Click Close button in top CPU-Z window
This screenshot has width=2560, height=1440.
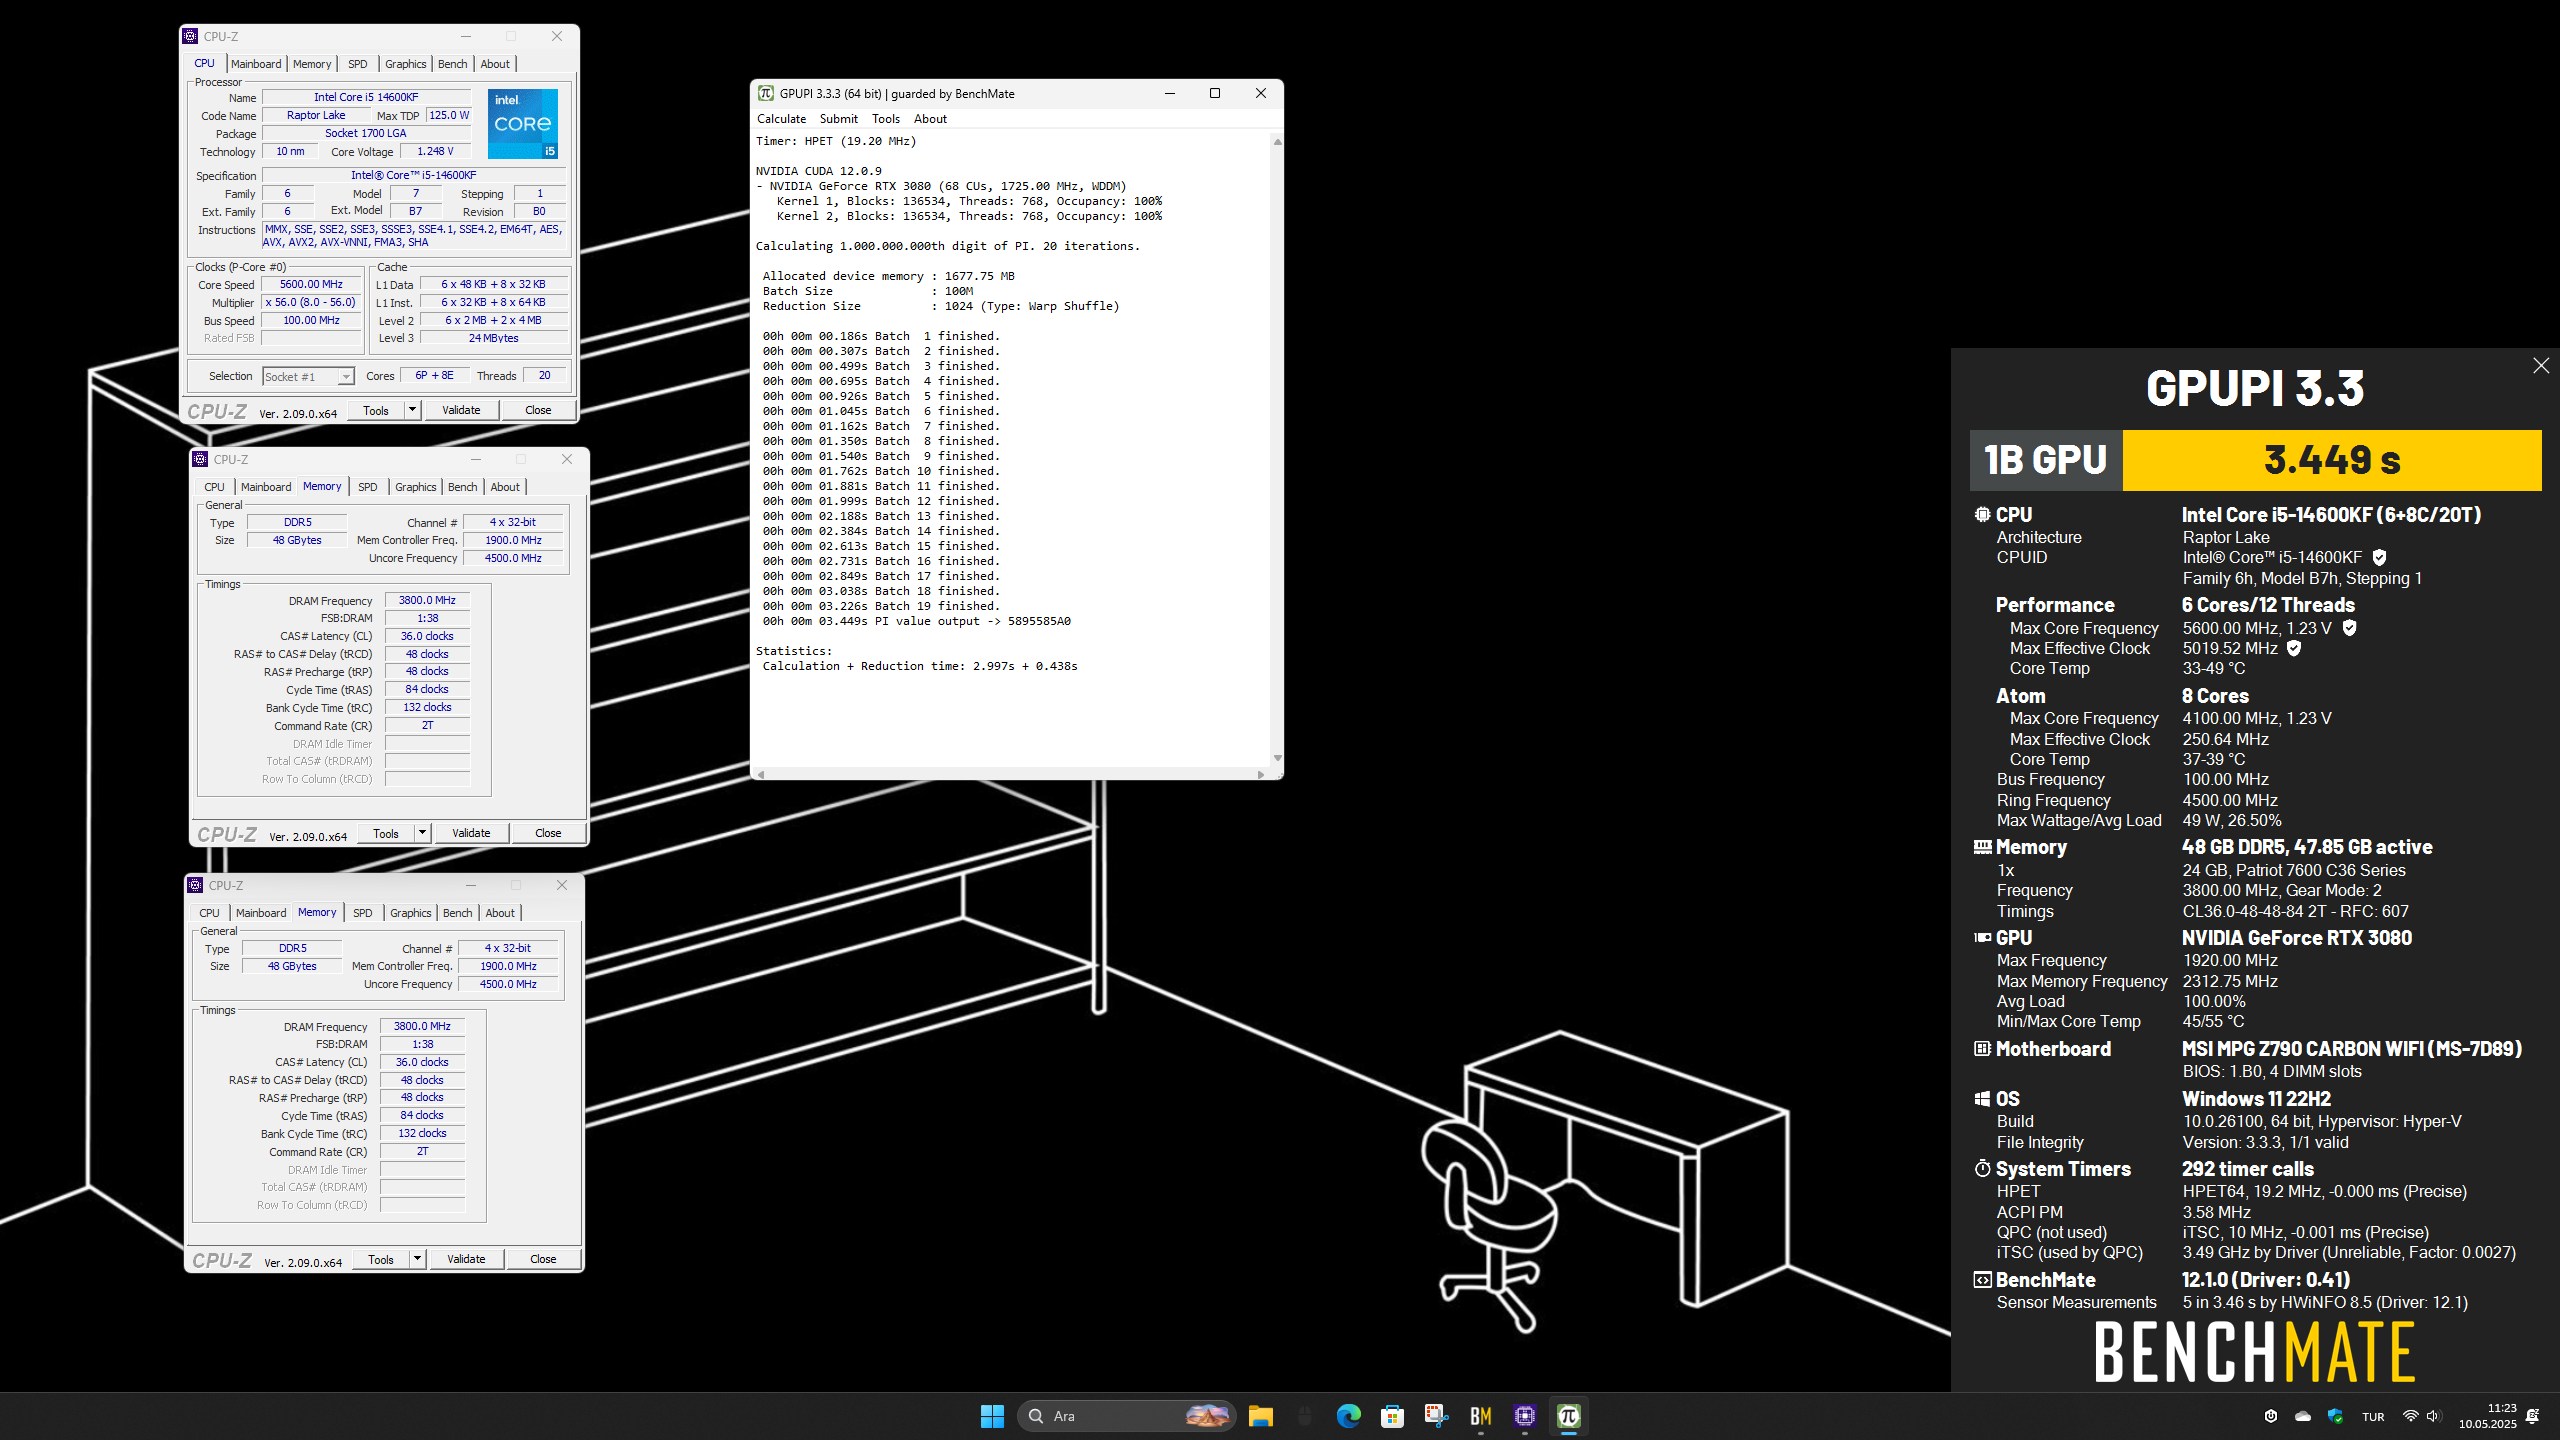[538, 410]
